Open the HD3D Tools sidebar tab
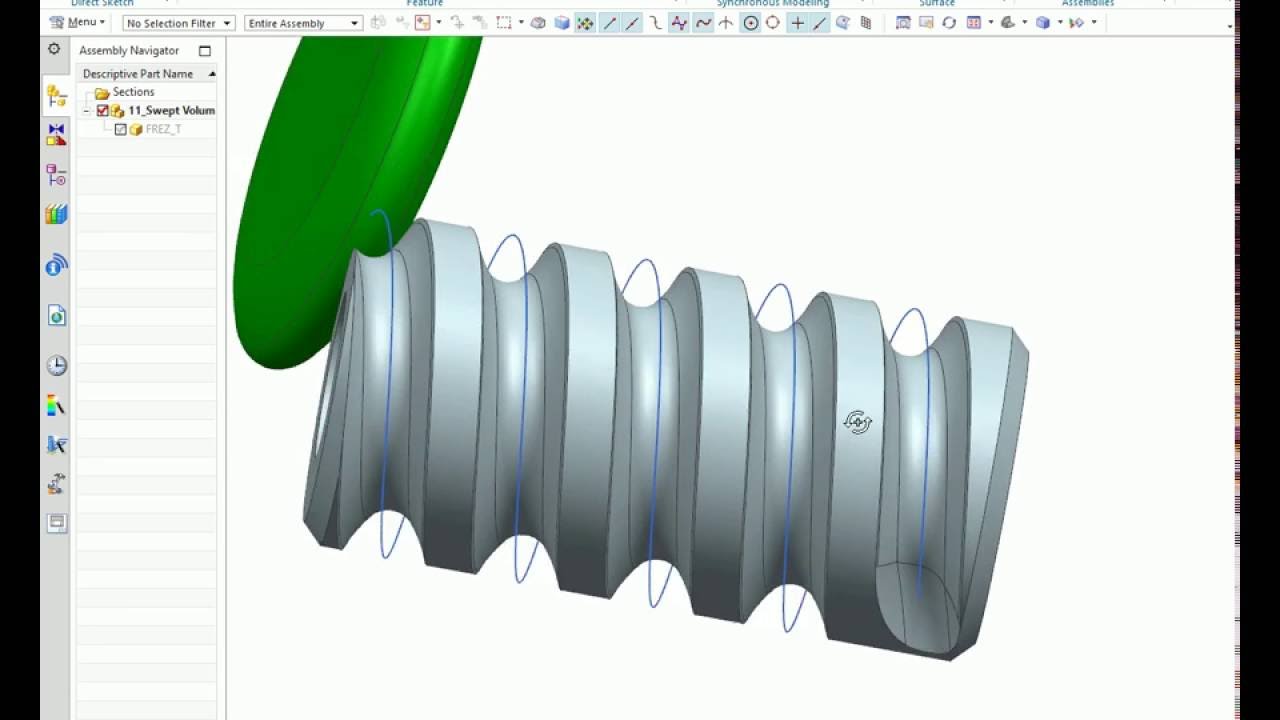The width and height of the screenshot is (1280, 720). tap(56, 265)
